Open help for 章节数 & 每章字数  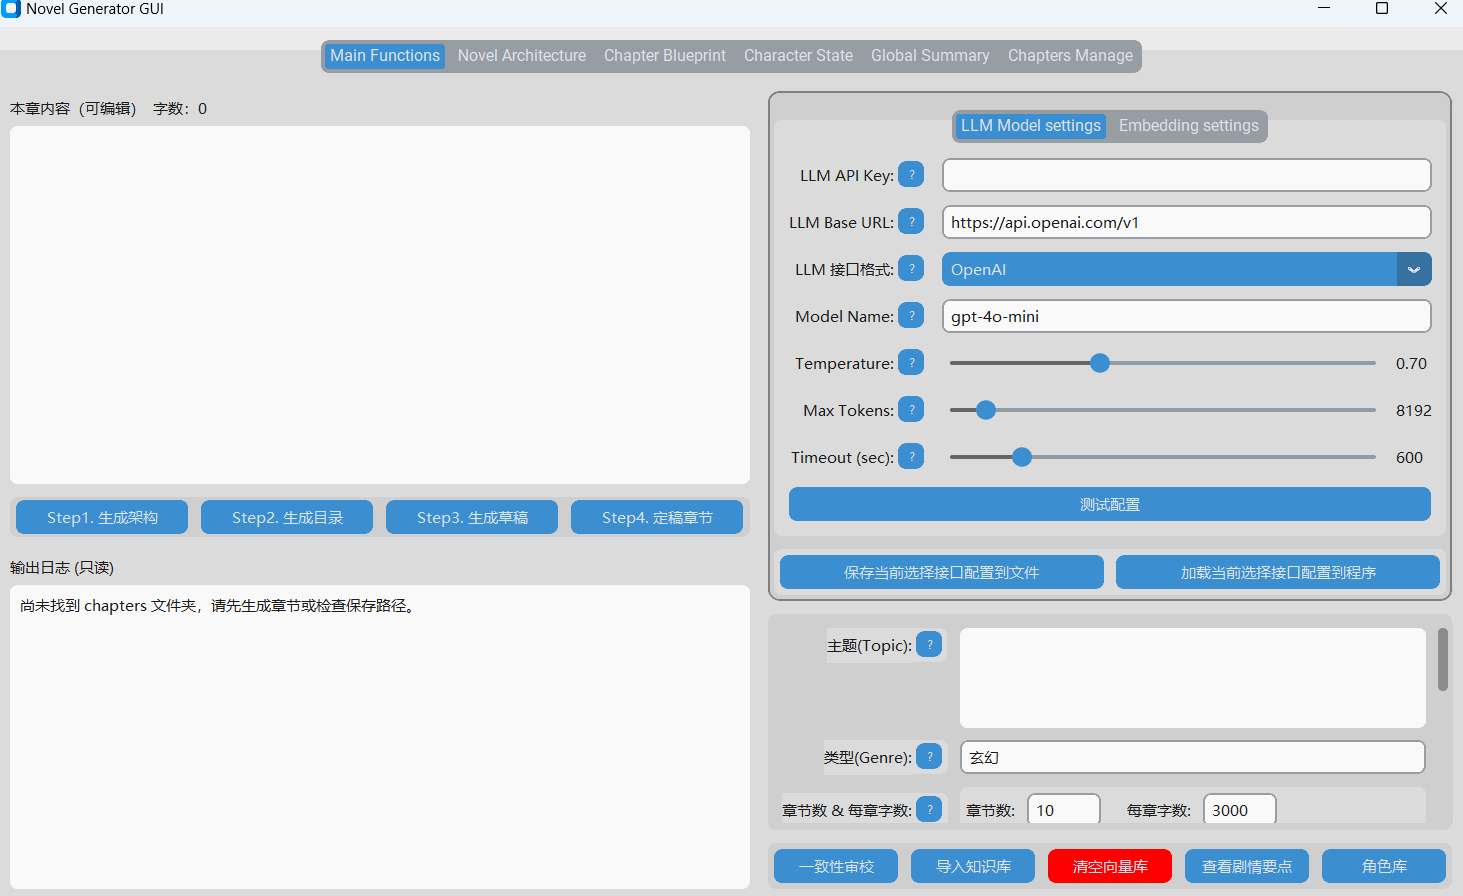click(929, 810)
